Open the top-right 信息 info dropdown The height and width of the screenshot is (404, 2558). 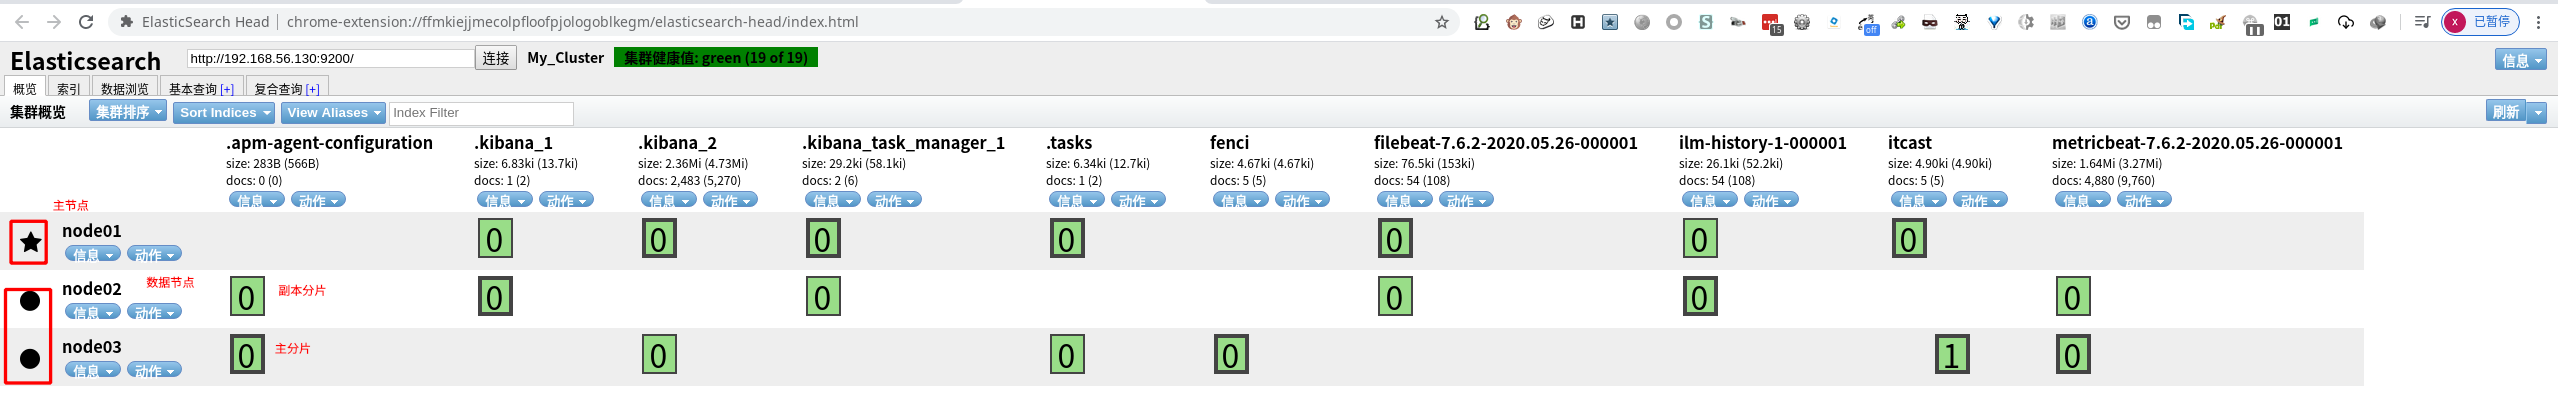pos(2521,61)
